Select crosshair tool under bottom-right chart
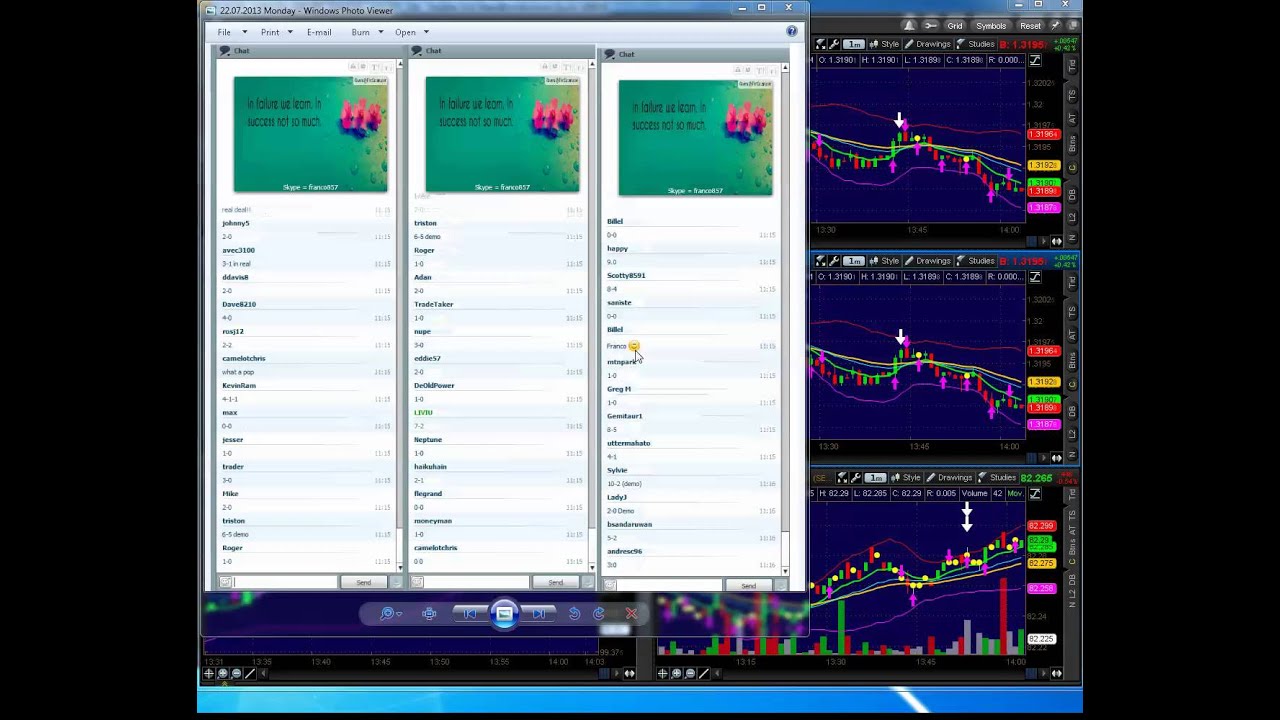Screen dimensions: 1280x720 click(x=662, y=674)
